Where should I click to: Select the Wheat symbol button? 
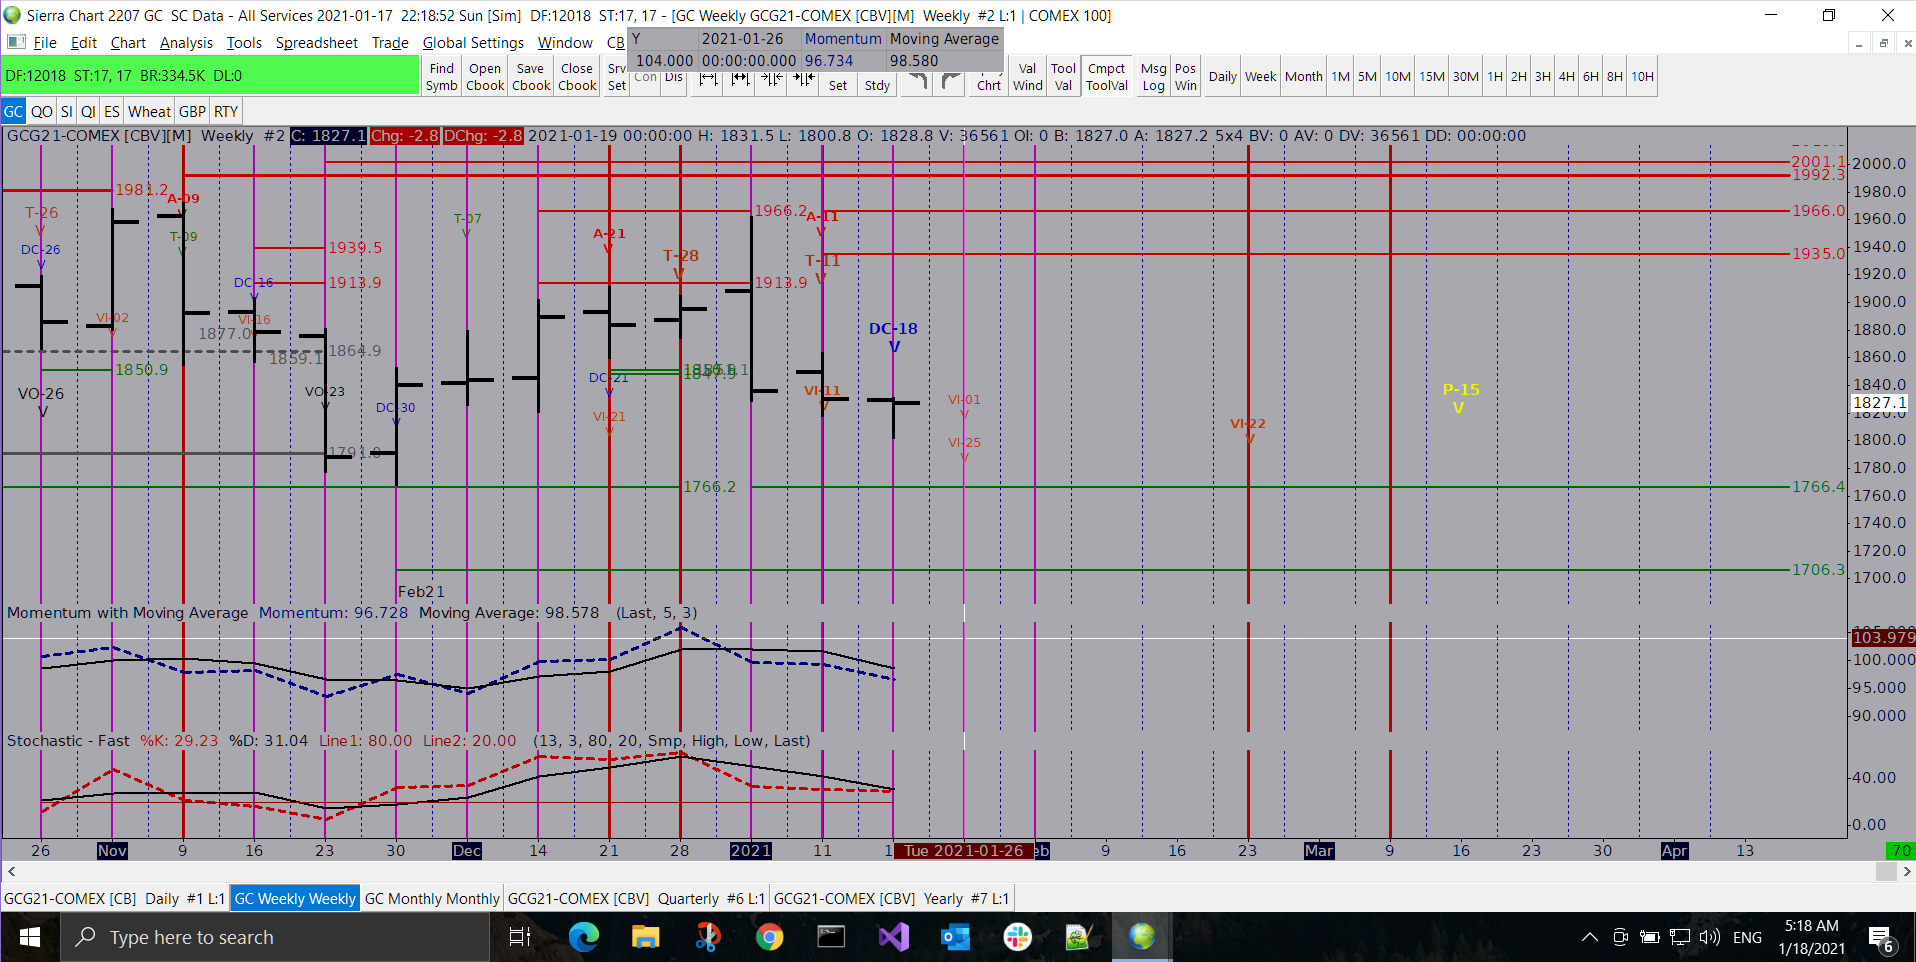(x=149, y=111)
